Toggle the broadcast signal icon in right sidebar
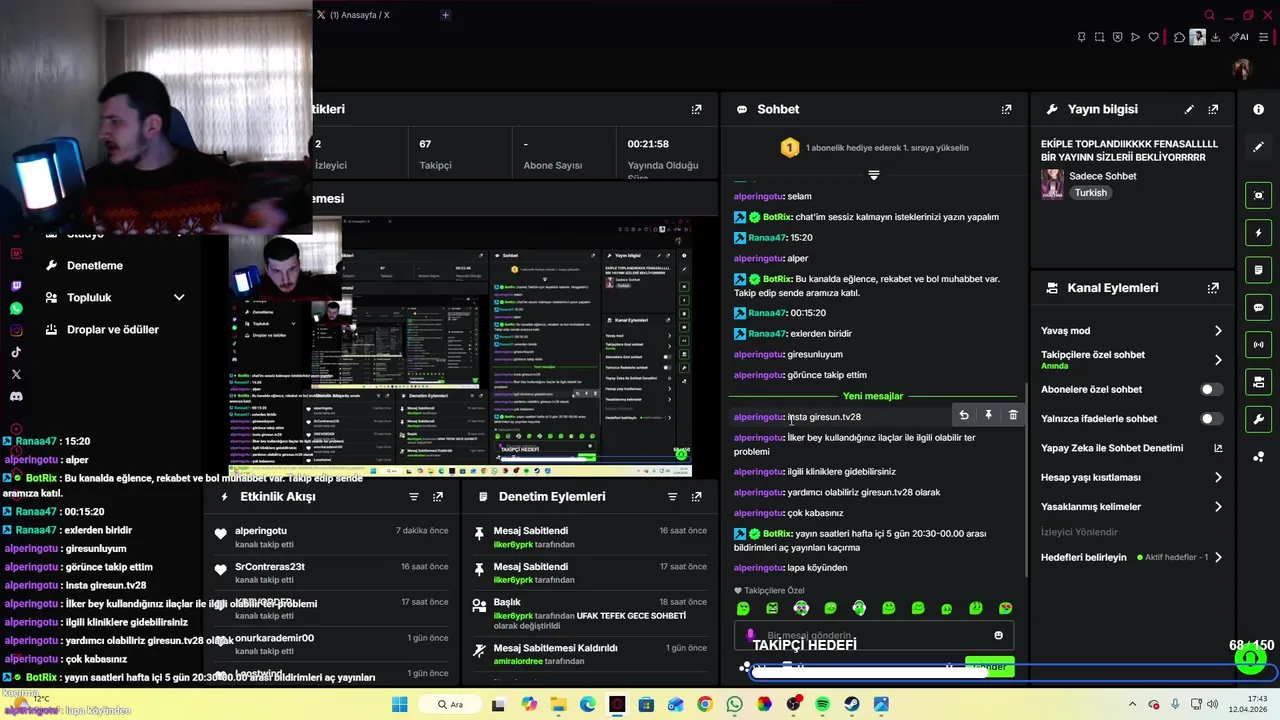Image resolution: width=1280 pixels, height=720 pixels. pyautogui.click(x=1258, y=345)
